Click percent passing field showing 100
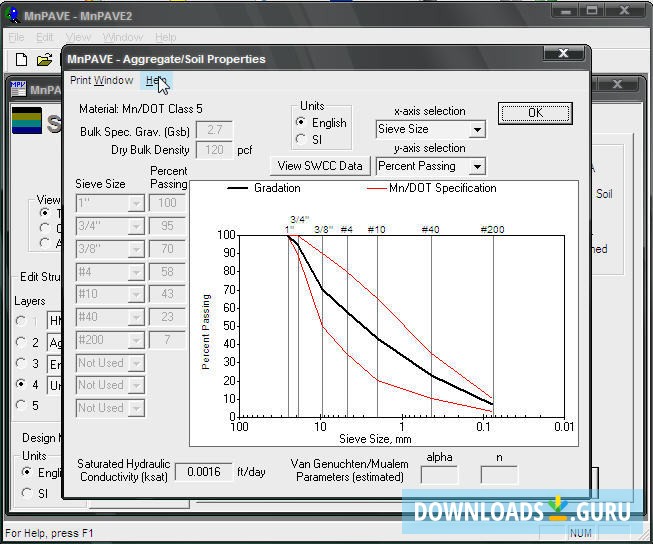This screenshot has width=653, height=544. pyautogui.click(x=167, y=203)
